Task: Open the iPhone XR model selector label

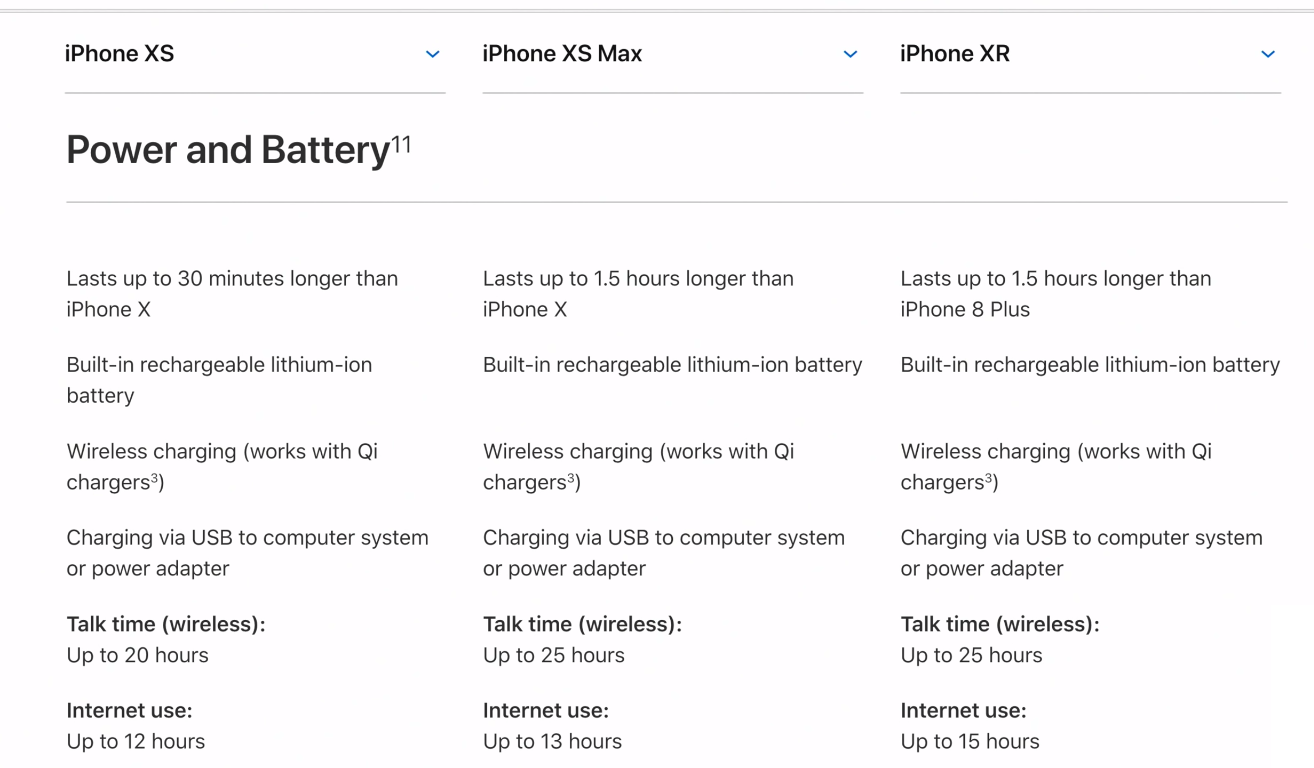Action: 955,53
